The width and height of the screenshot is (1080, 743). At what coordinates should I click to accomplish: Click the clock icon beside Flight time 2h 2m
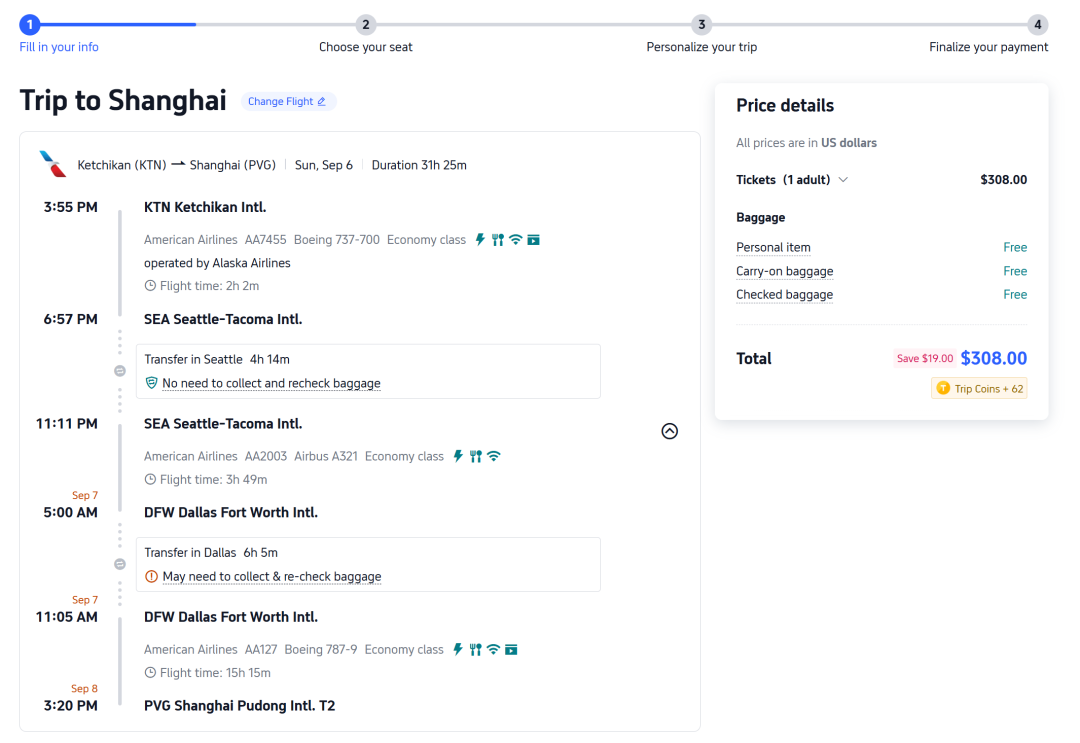pyautogui.click(x=150, y=286)
